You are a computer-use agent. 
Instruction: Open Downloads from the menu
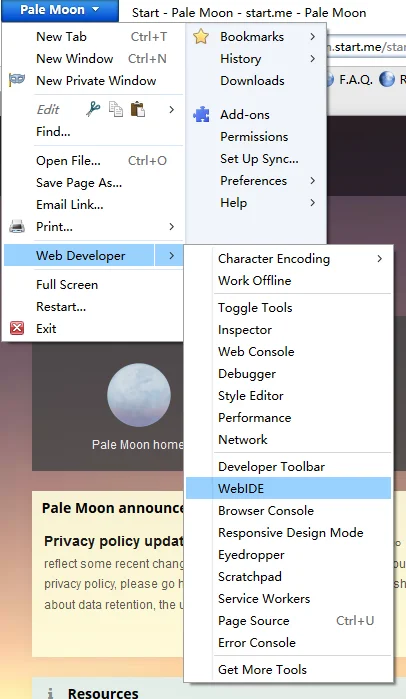coord(256,81)
